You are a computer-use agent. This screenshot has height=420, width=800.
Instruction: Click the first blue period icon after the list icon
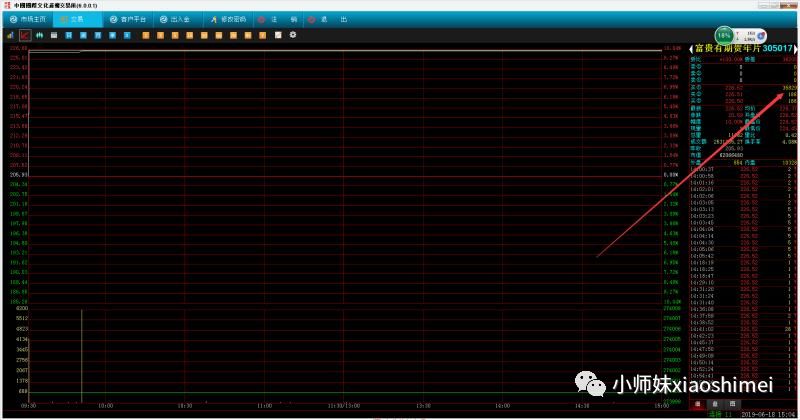coord(68,35)
